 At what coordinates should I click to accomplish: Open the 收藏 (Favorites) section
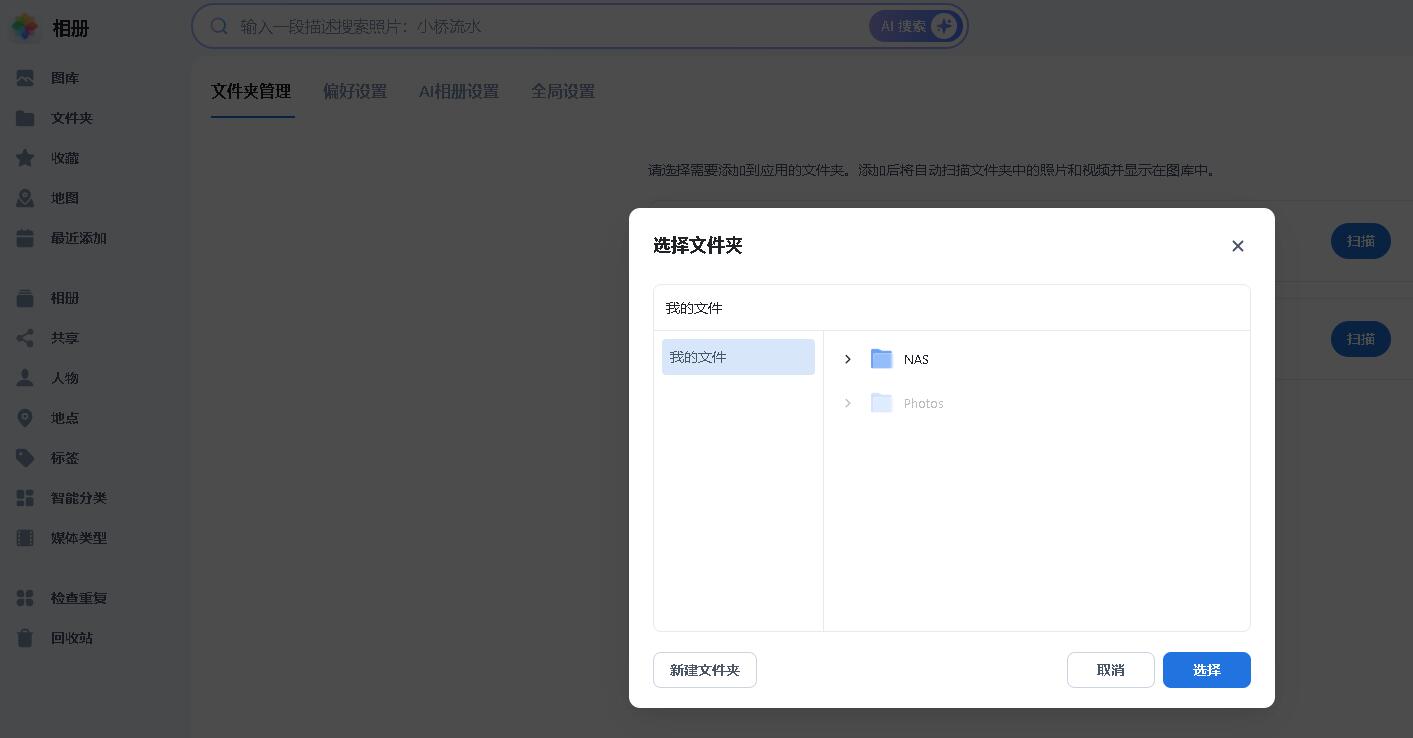click(x=65, y=158)
